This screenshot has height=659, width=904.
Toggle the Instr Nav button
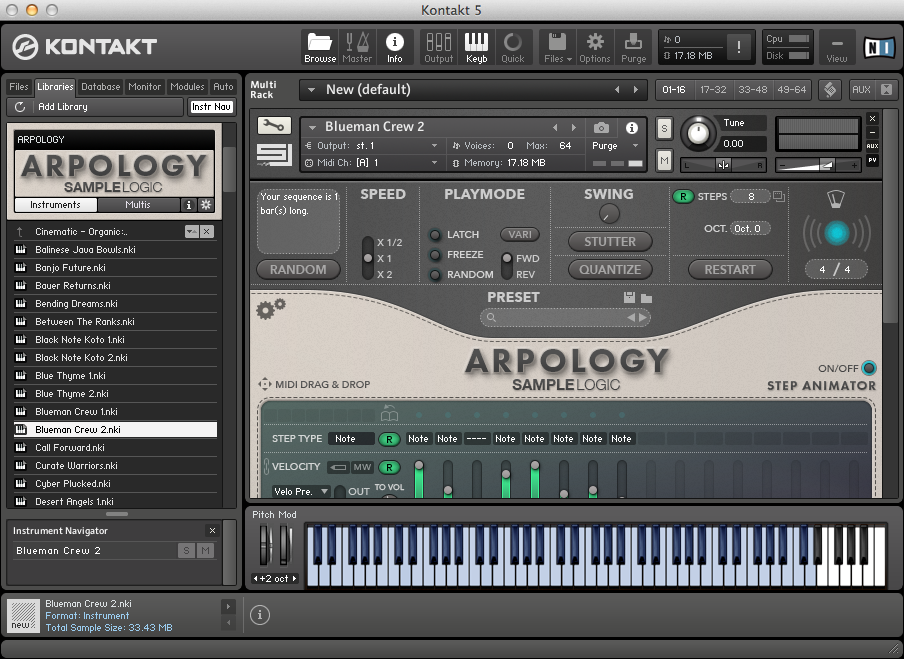pos(211,107)
